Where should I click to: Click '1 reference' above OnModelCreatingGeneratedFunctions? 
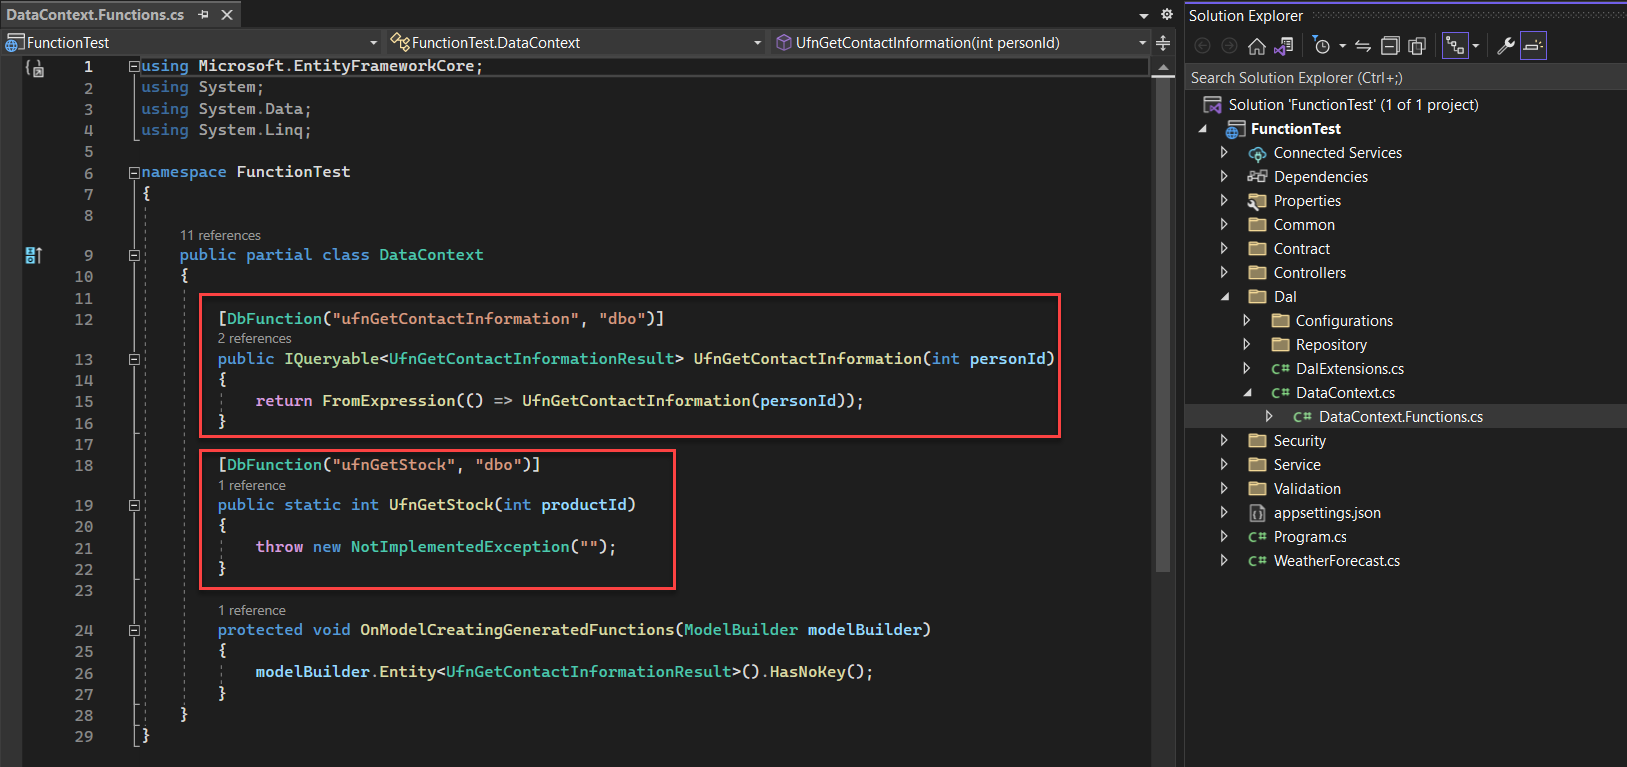tap(252, 611)
